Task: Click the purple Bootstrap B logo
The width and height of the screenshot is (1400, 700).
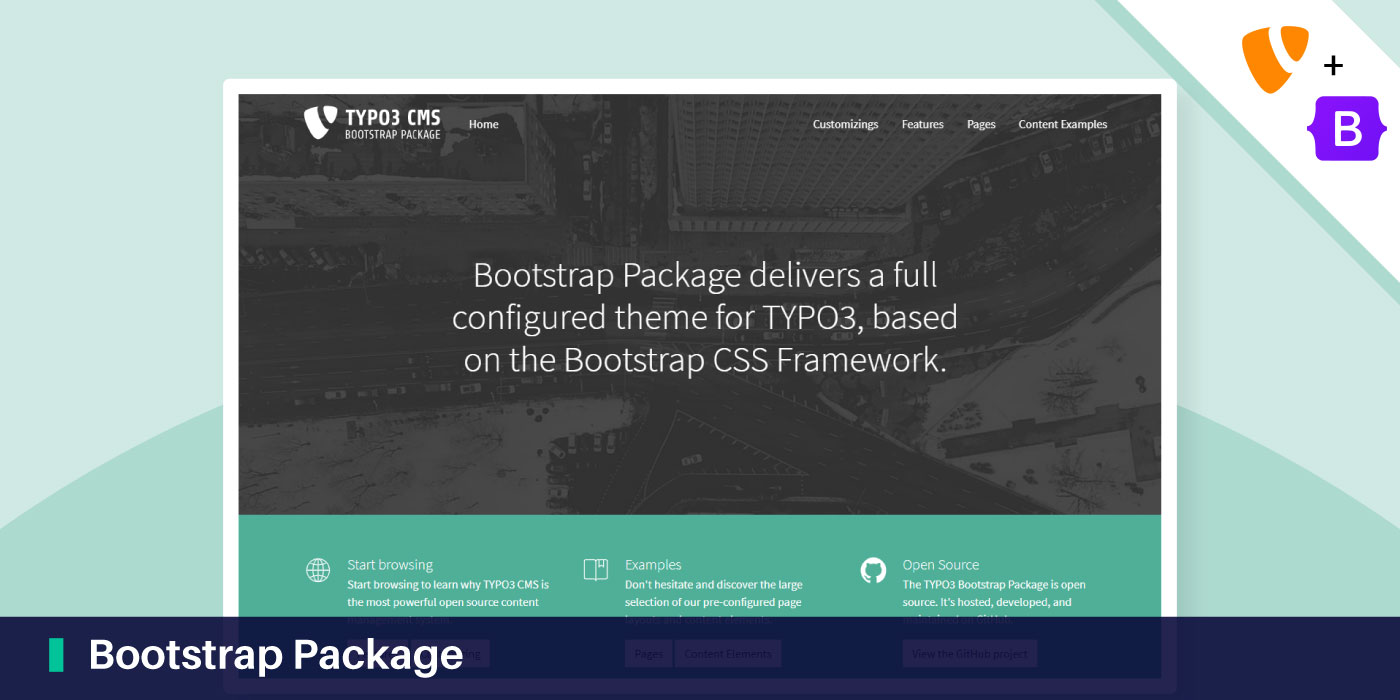Action: pos(1345,129)
